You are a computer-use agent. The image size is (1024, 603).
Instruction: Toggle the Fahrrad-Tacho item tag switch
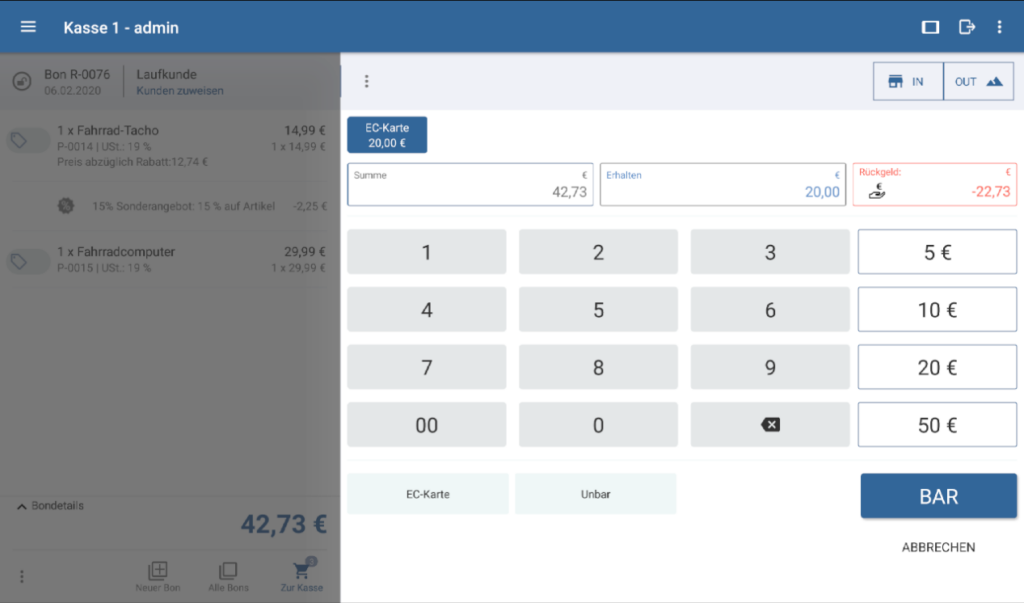[x=27, y=141]
